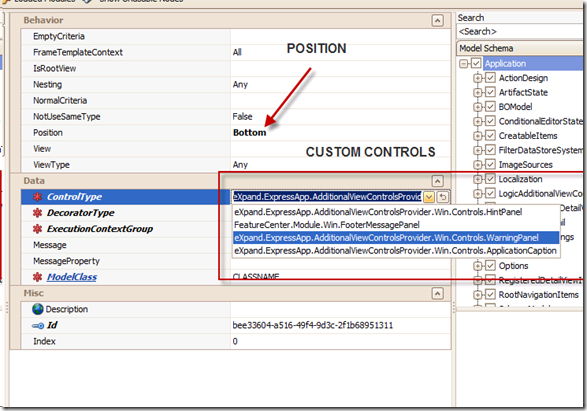The image size is (587, 411).
Task: Click the FrameTemplateContext value All
Action: tap(237, 52)
